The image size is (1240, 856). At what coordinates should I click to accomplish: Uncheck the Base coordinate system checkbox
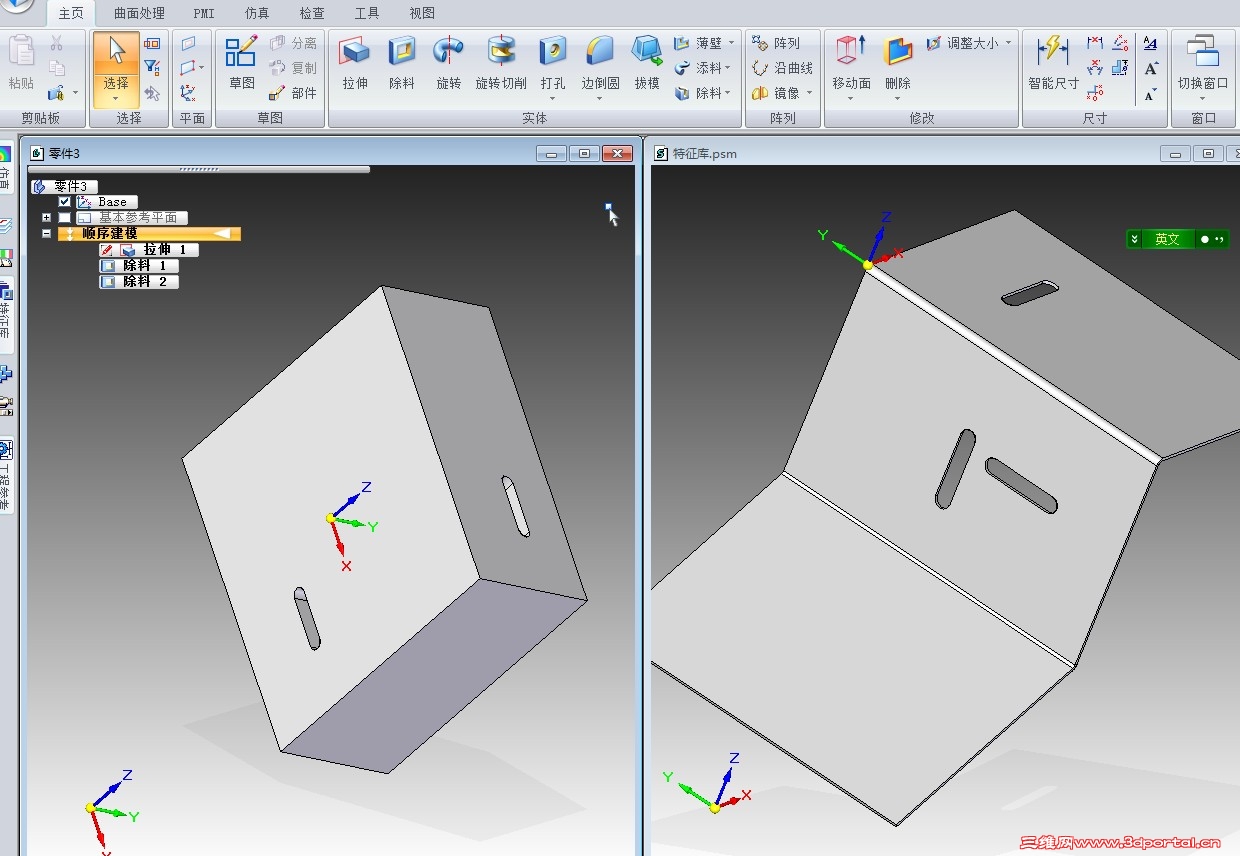65,202
